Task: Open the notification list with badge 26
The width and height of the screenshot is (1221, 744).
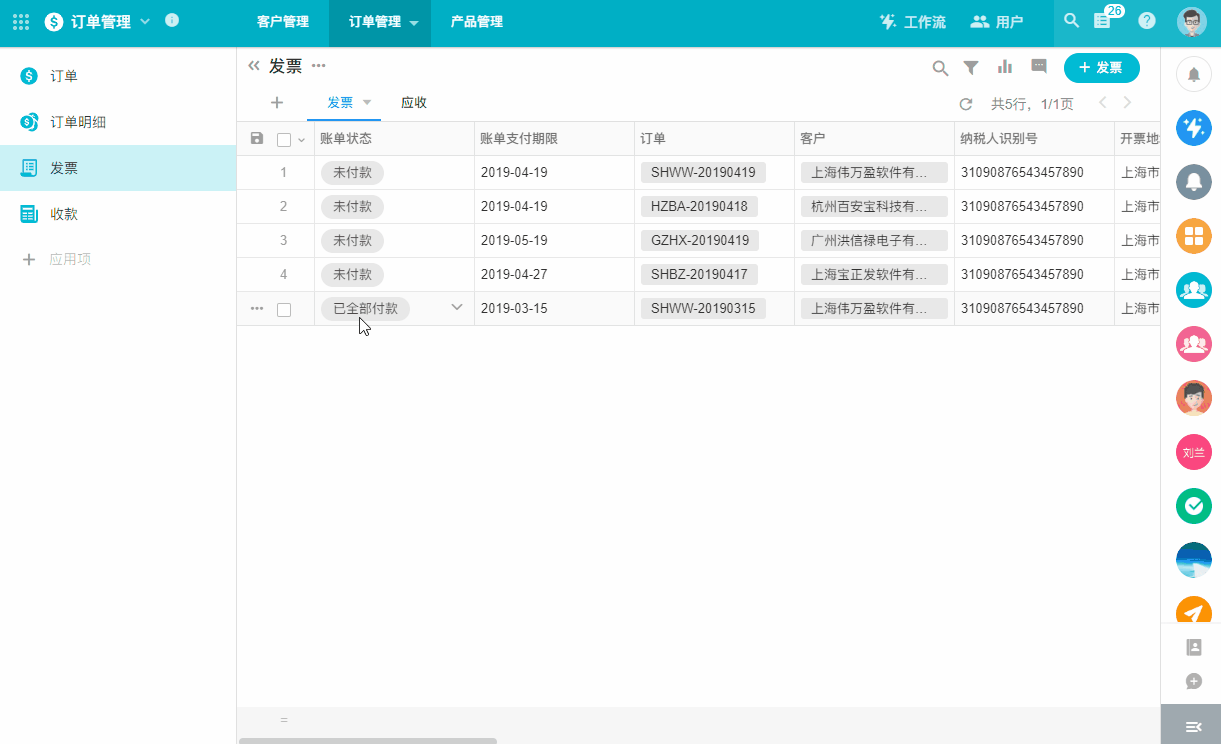Action: [1103, 21]
